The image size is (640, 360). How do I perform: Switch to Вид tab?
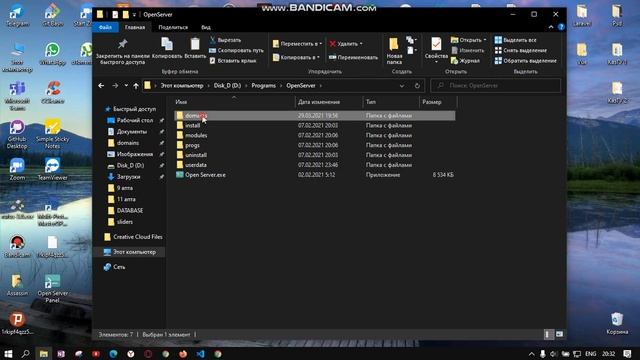click(206, 27)
